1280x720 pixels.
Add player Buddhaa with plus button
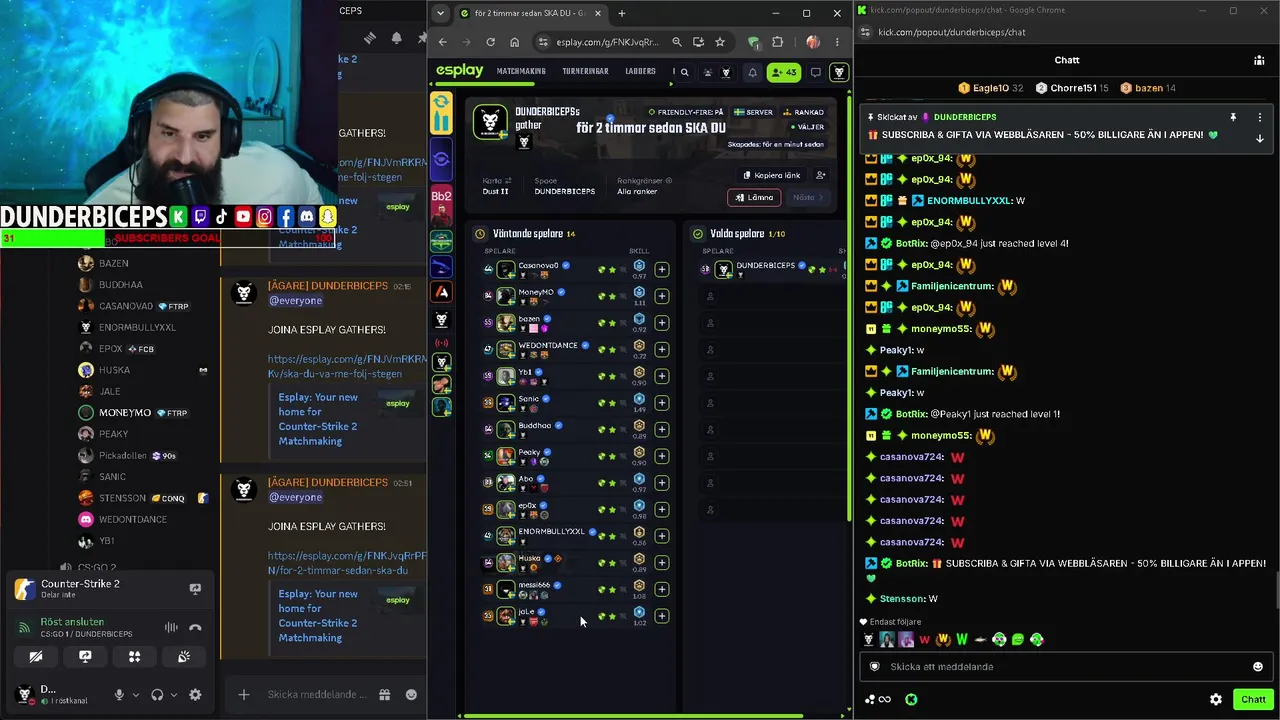pos(661,429)
